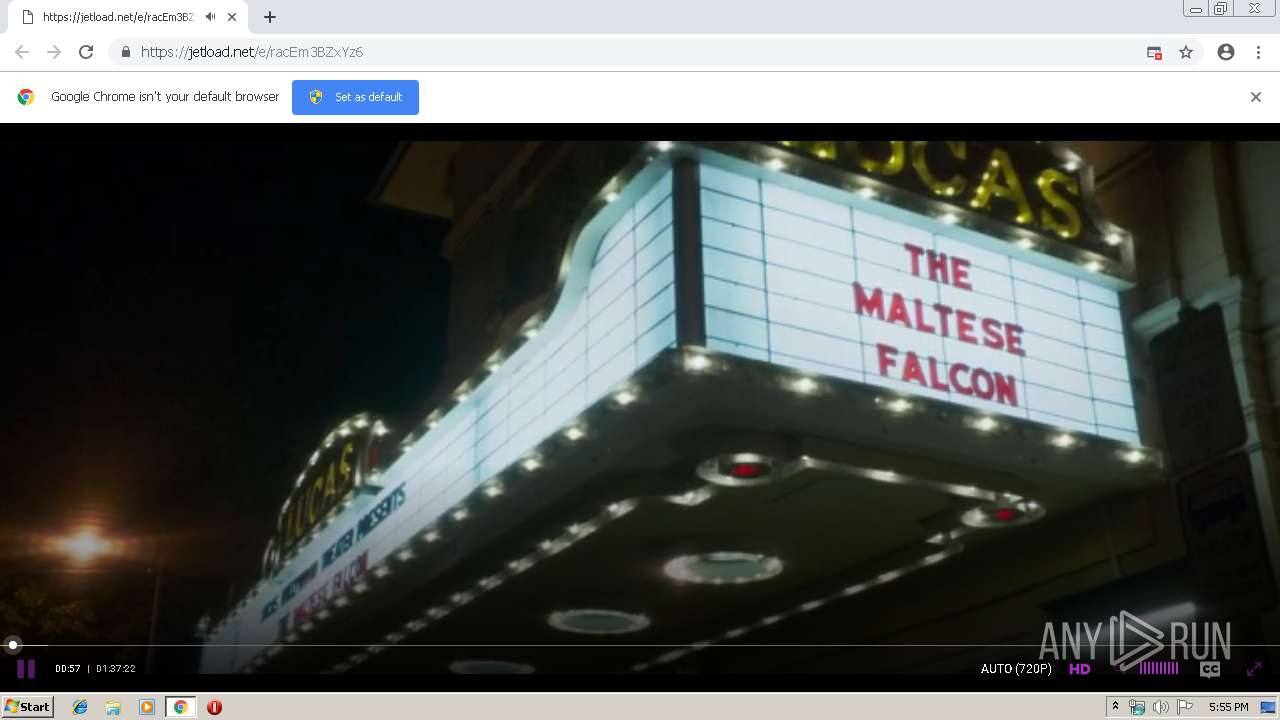
Task: Bookmark this page with the star
Action: tap(1186, 52)
